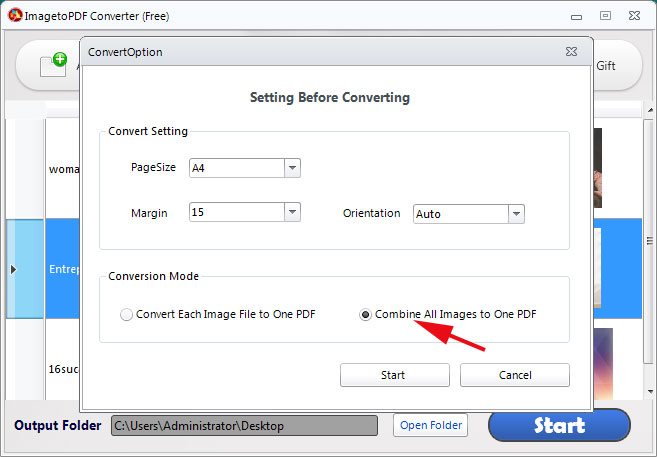Click the Output Folder path field
Image resolution: width=657 pixels, height=457 pixels.
[244, 426]
